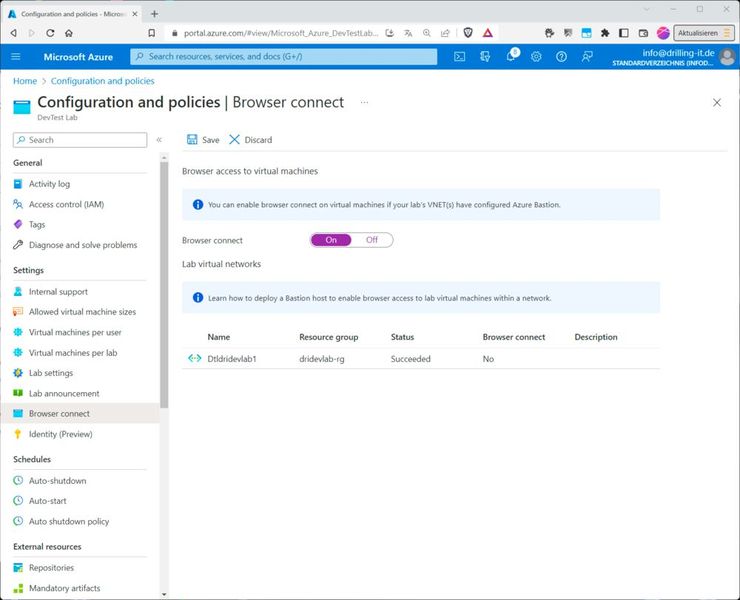
Task: Open browser extensions puzzle icon
Action: click(605, 33)
